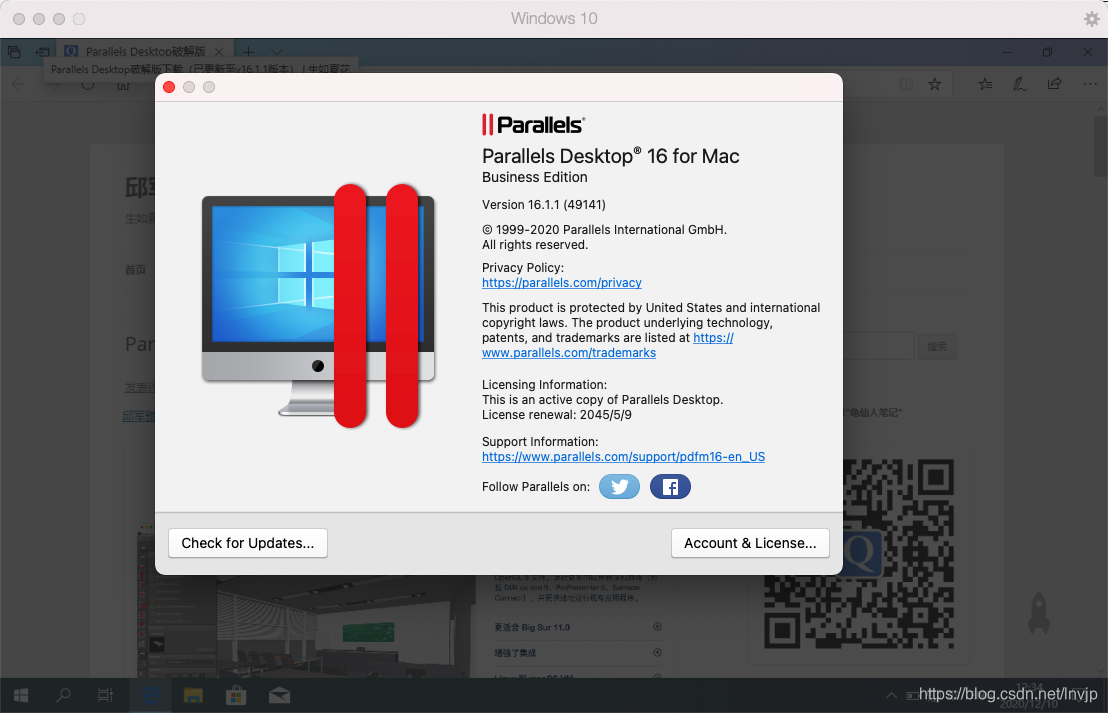Click the Edge icon in taskbar

151,696
